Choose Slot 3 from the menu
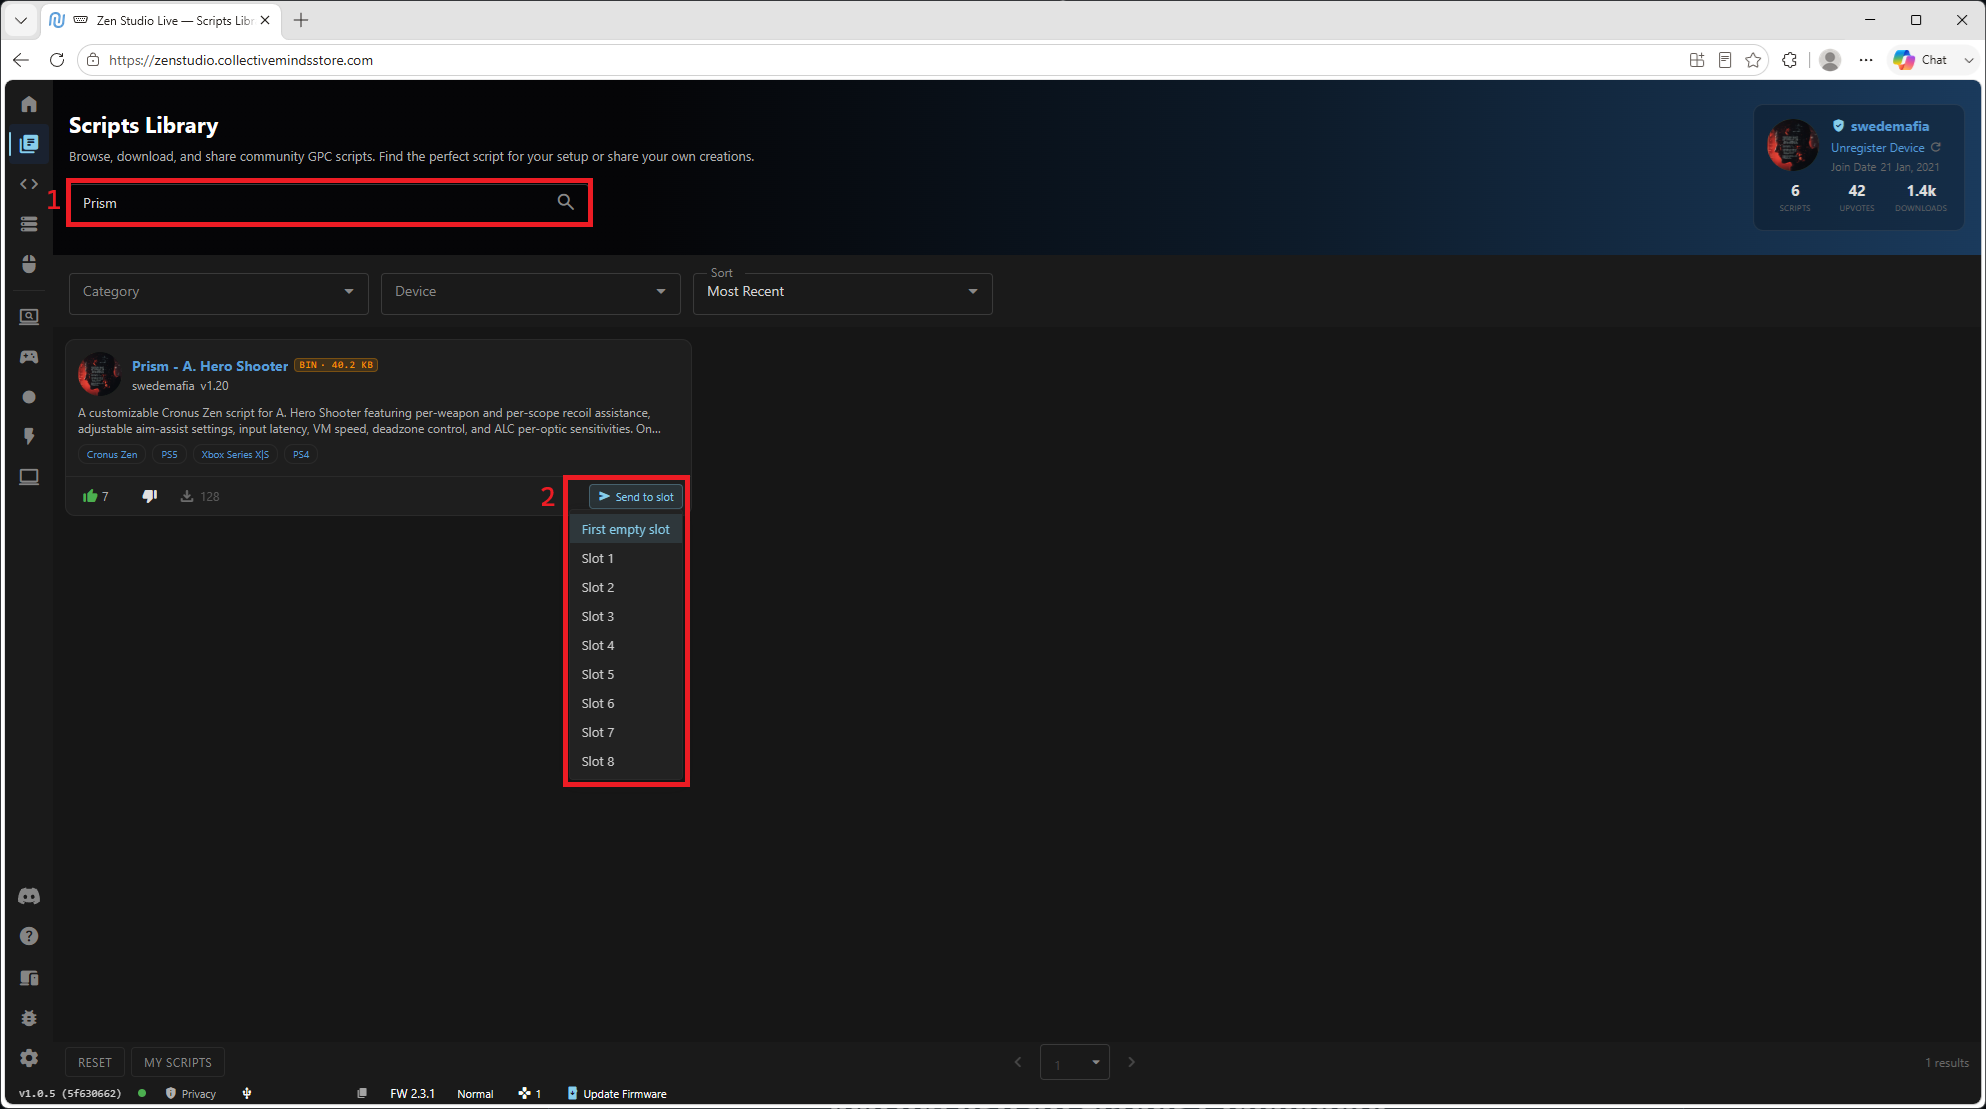 coord(626,616)
